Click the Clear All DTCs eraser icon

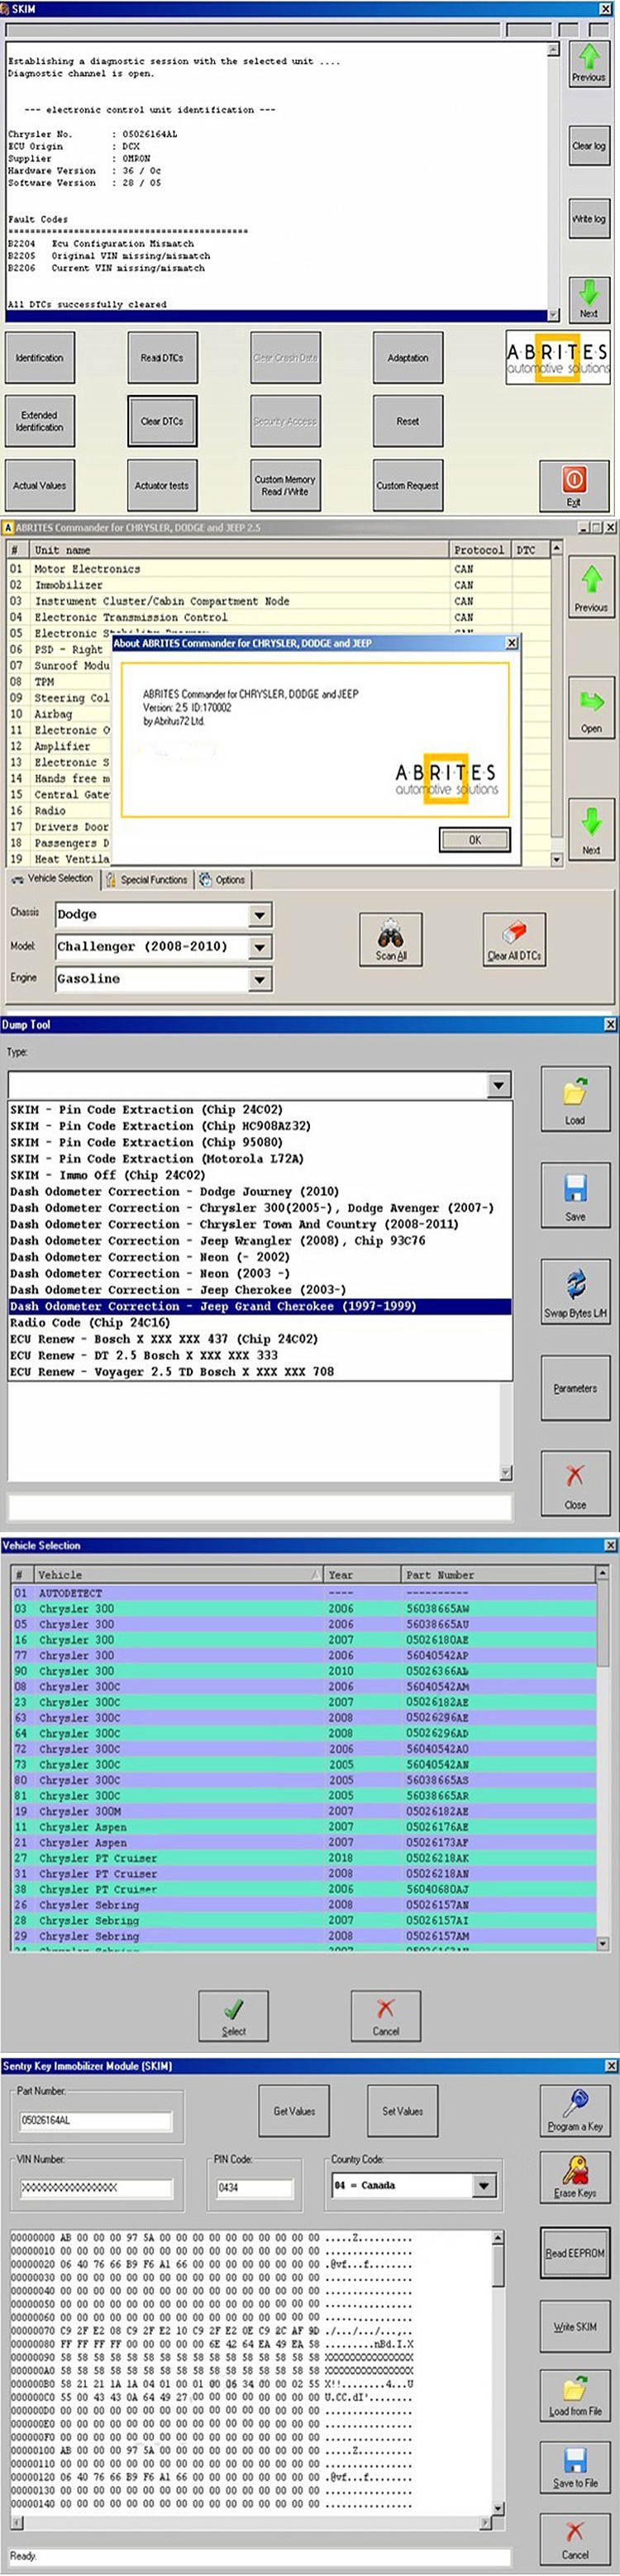click(x=514, y=940)
